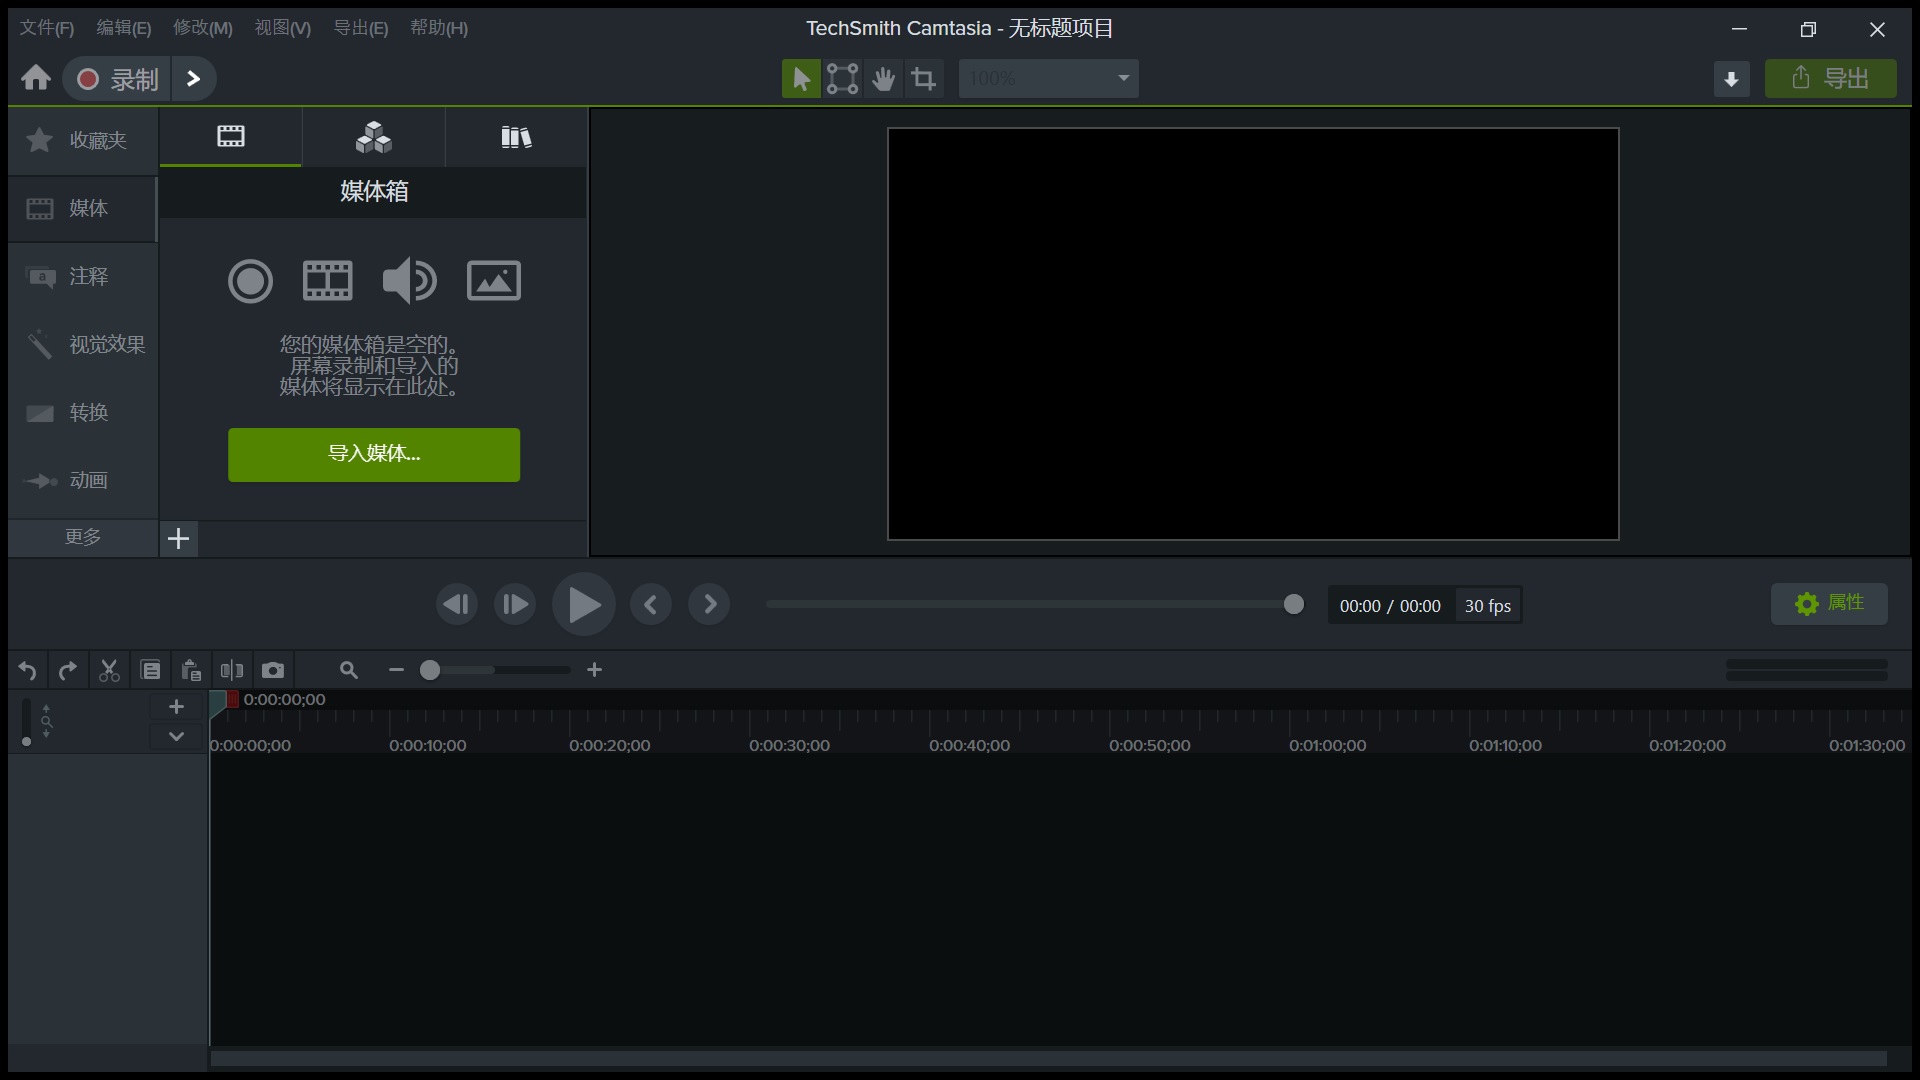This screenshot has height=1080, width=1920.
Task: Open 视觉效果 visual effects panel
Action: pos(83,344)
